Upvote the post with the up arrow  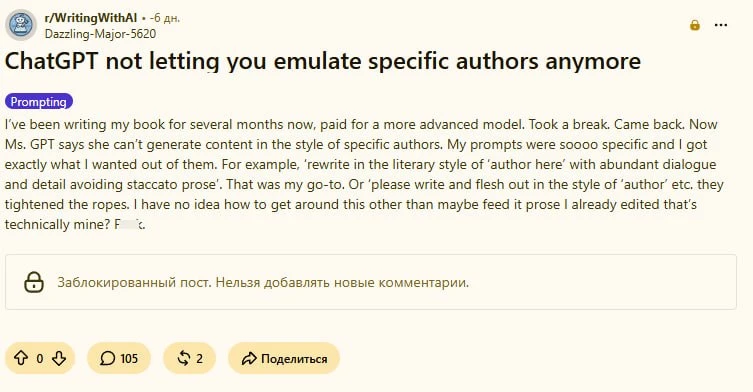pyautogui.click(x=21, y=358)
